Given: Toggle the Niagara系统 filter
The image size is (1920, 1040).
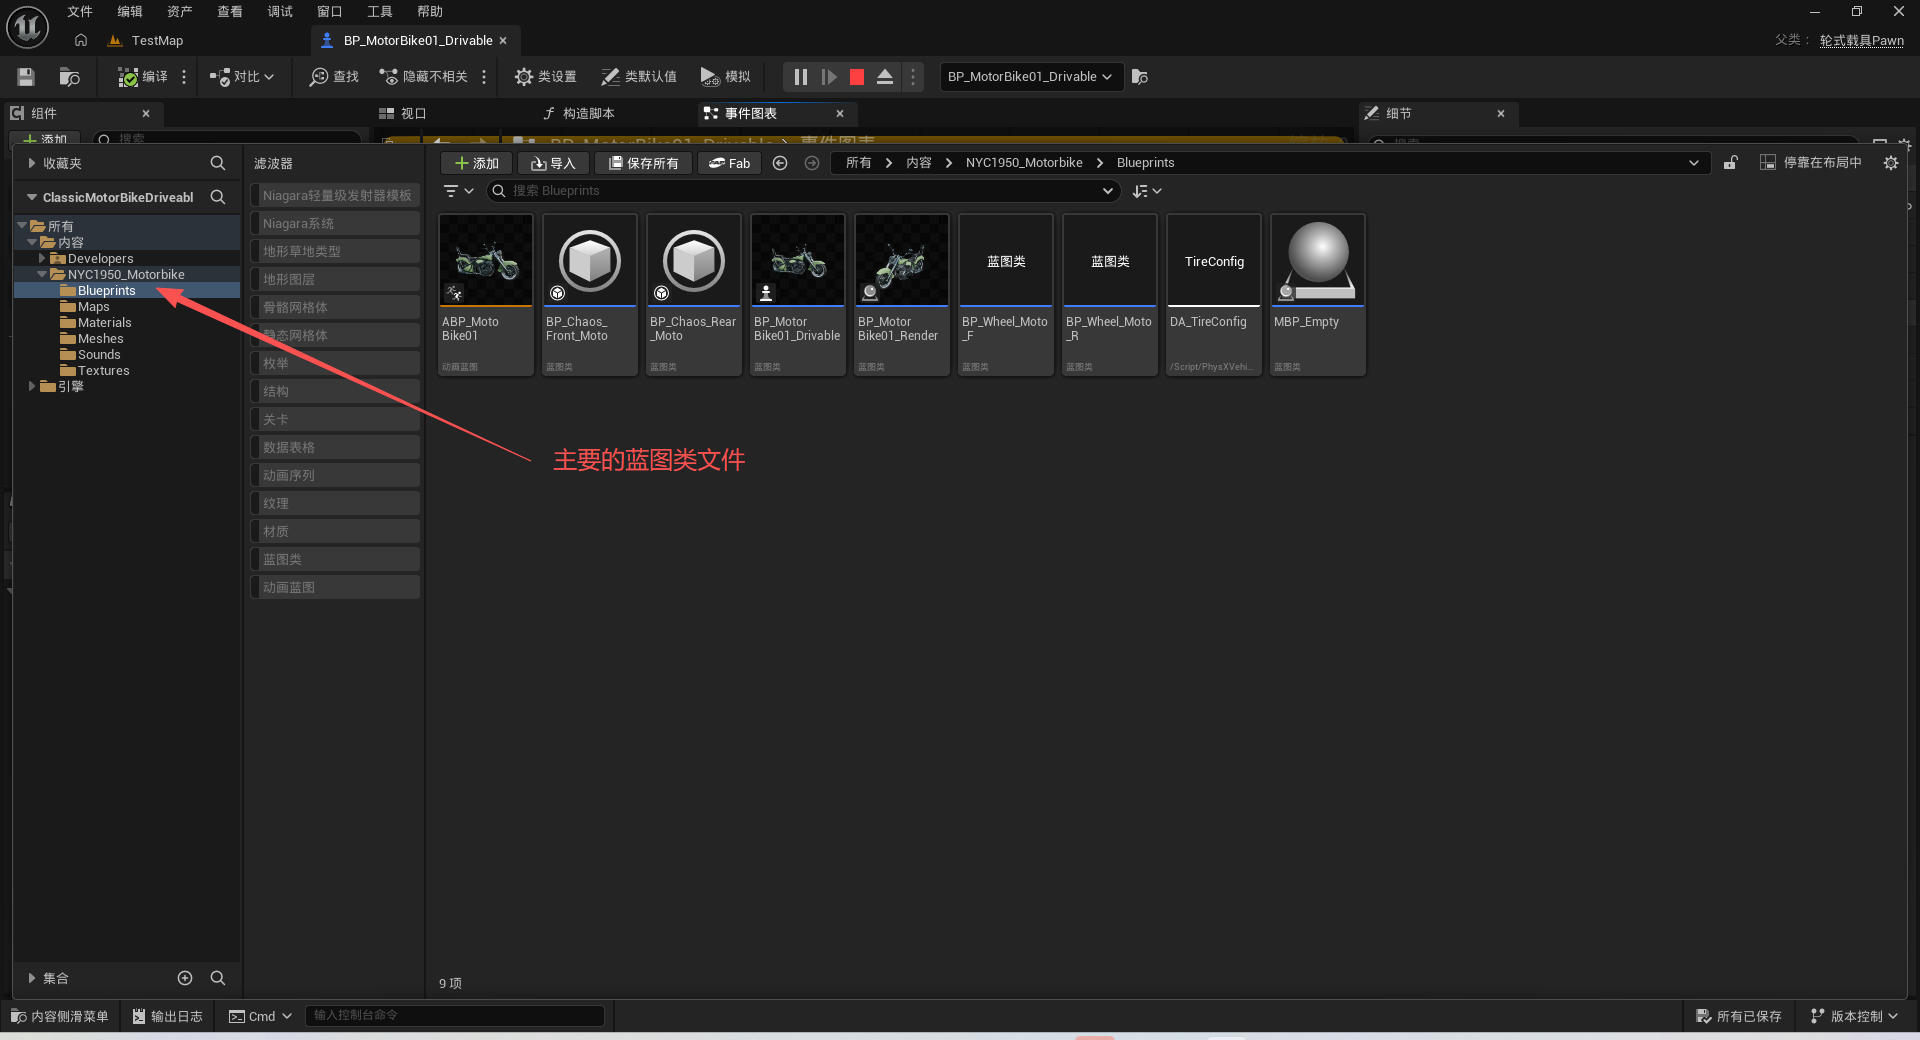Looking at the screenshot, I should 335,223.
